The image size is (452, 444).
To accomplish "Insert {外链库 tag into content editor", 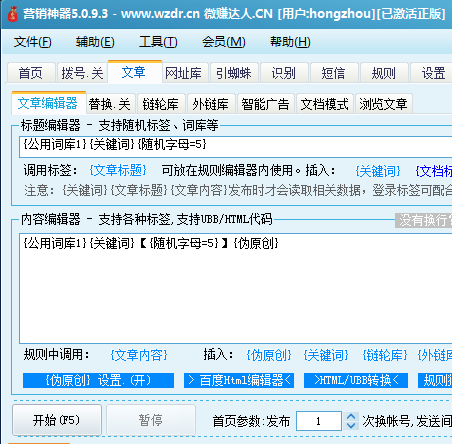I will [435, 355].
